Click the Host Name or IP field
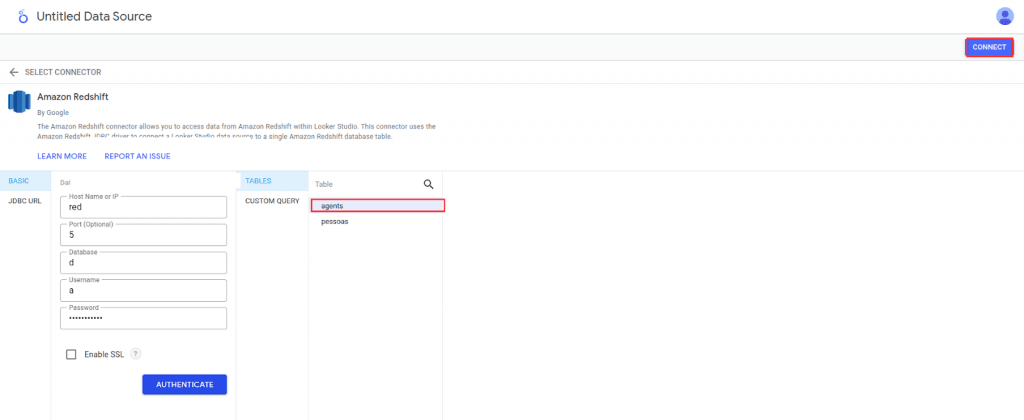This screenshot has width=1024, height=420. 143,208
